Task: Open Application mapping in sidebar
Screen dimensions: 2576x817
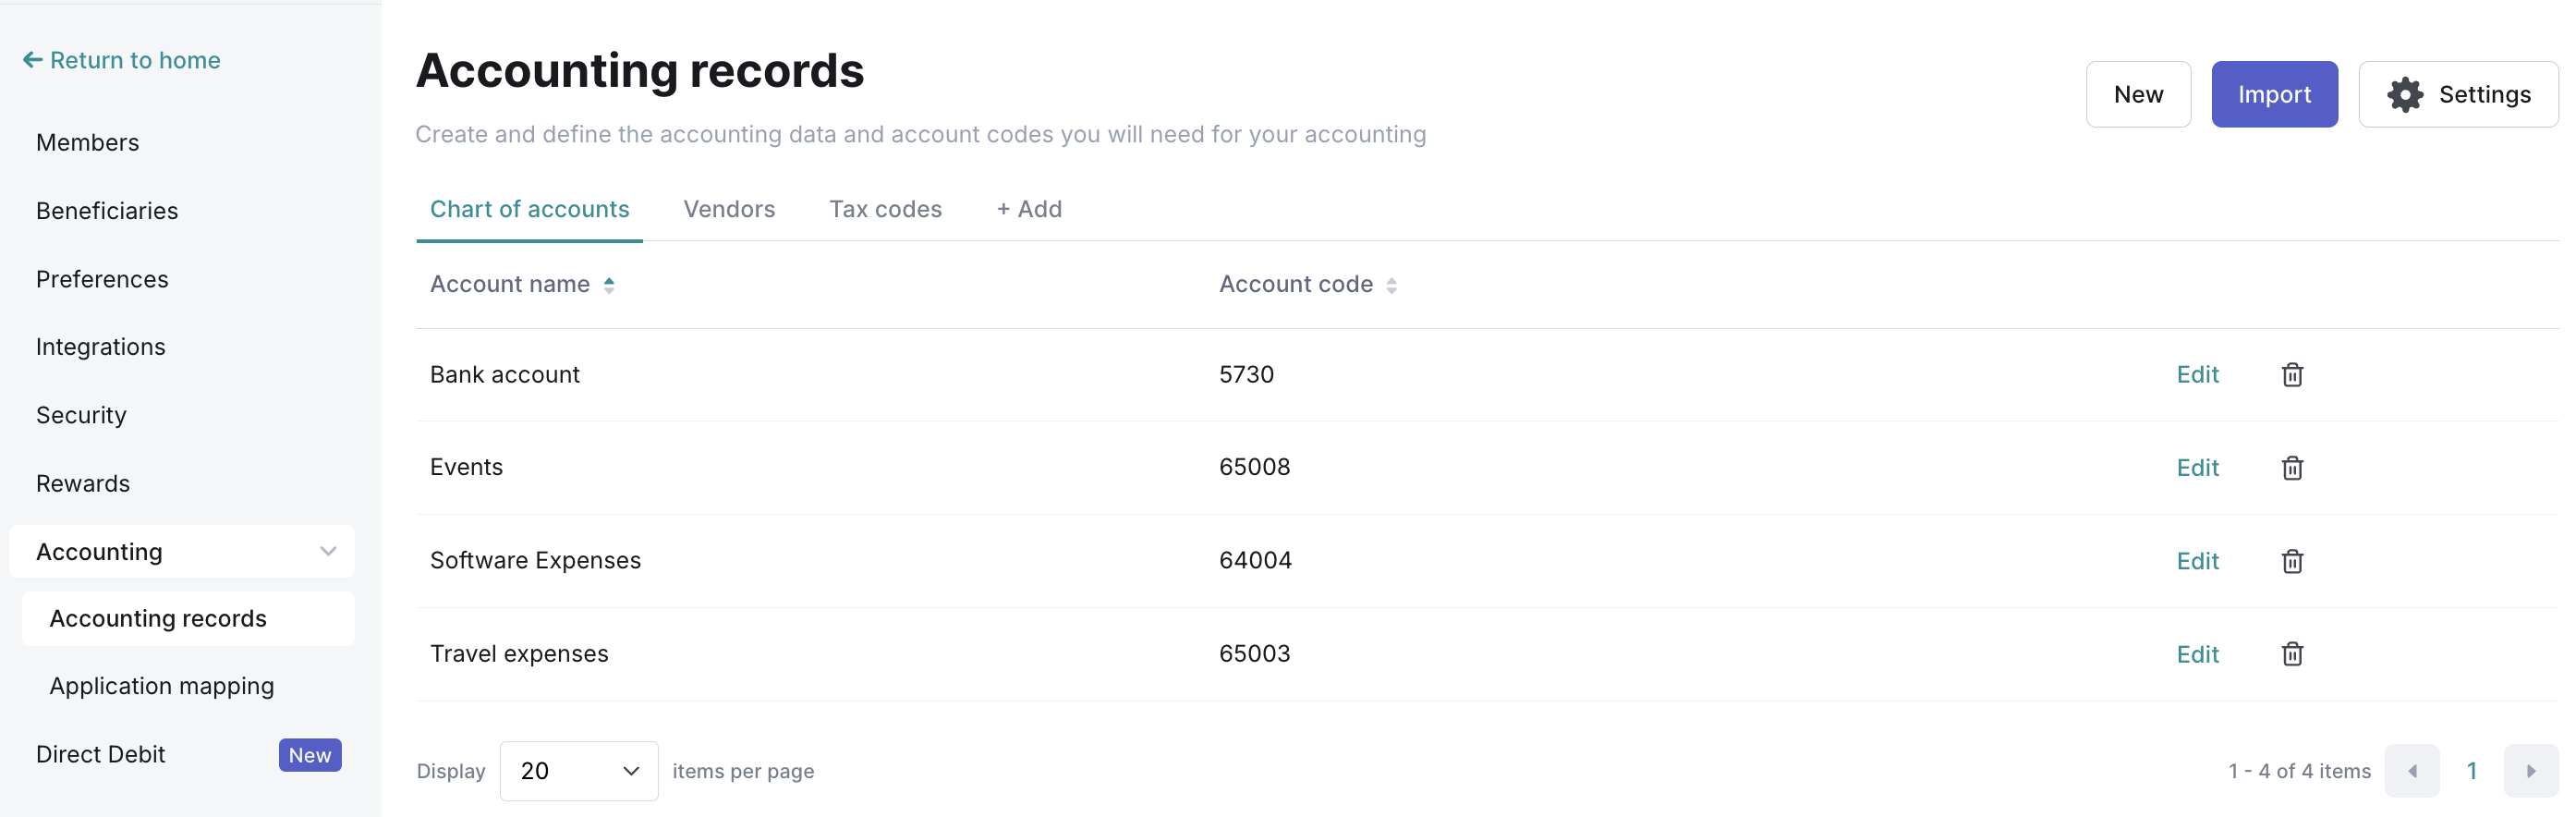Action: 161,686
